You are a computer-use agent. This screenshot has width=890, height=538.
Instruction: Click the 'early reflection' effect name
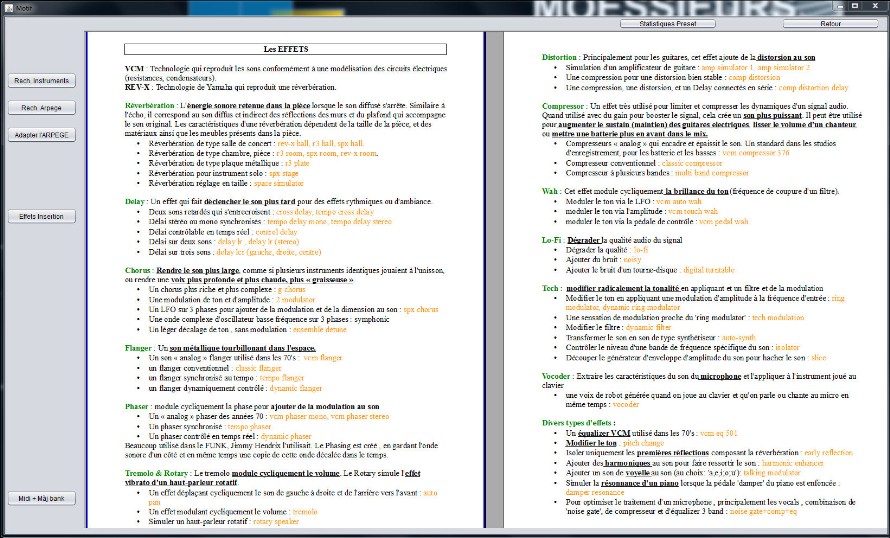pos(828,453)
